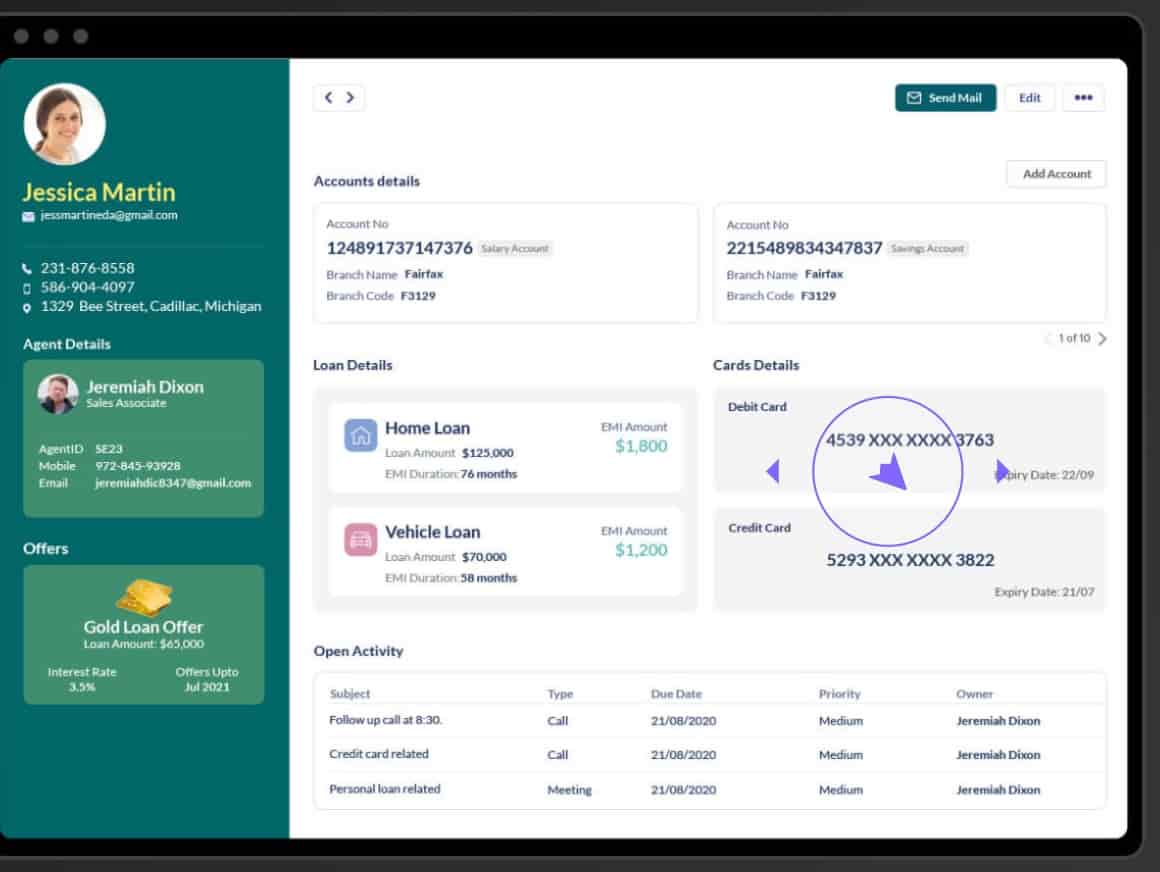
Task: Open the three-dots more options menu
Action: tap(1083, 98)
